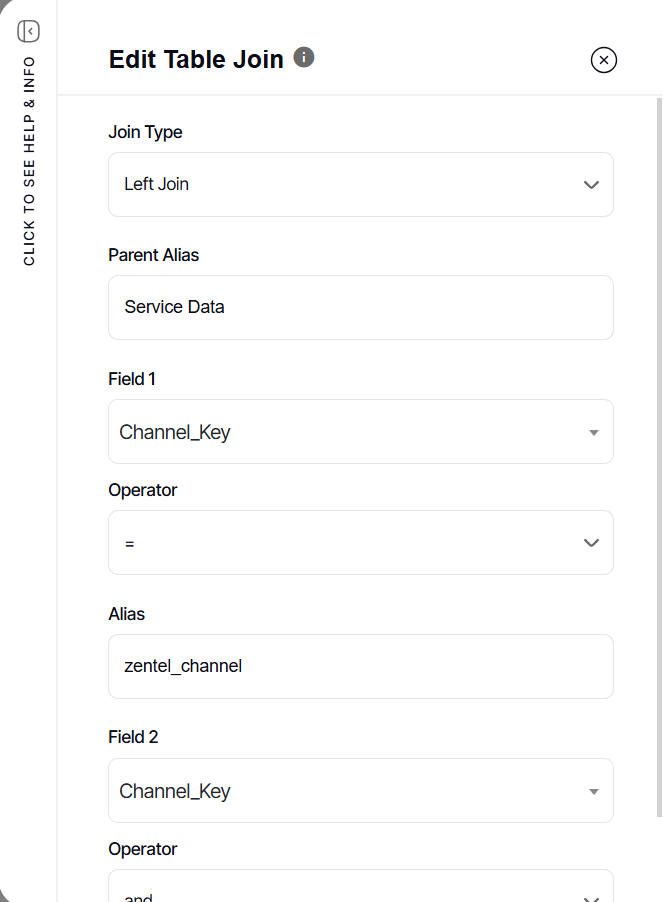The height and width of the screenshot is (902, 663).
Task: Click the dropdown arrow inside Field 2
Action: (x=591, y=790)
